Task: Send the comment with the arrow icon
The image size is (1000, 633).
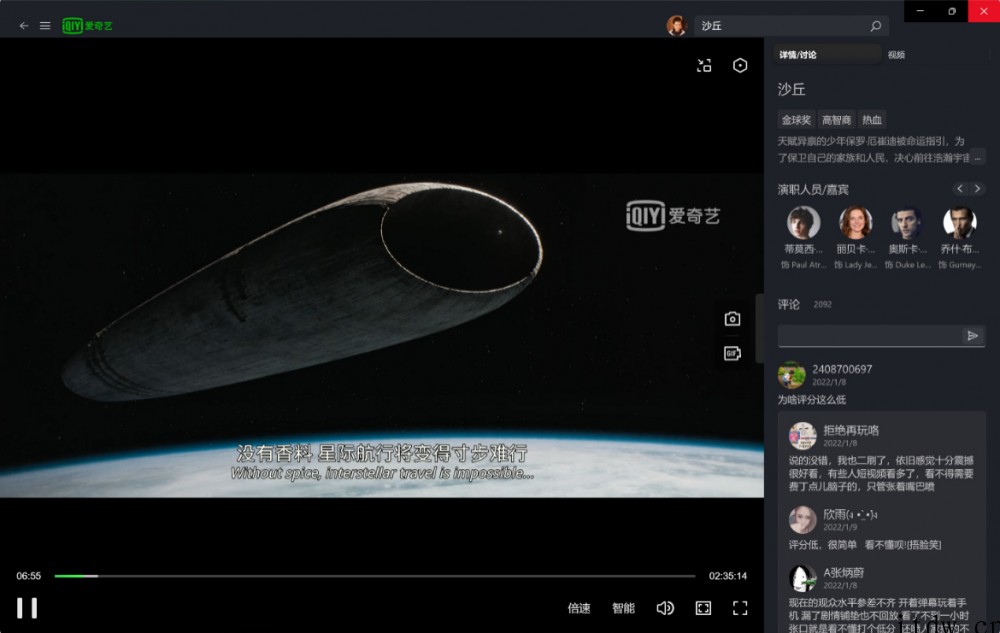Action: click(973, 336)
